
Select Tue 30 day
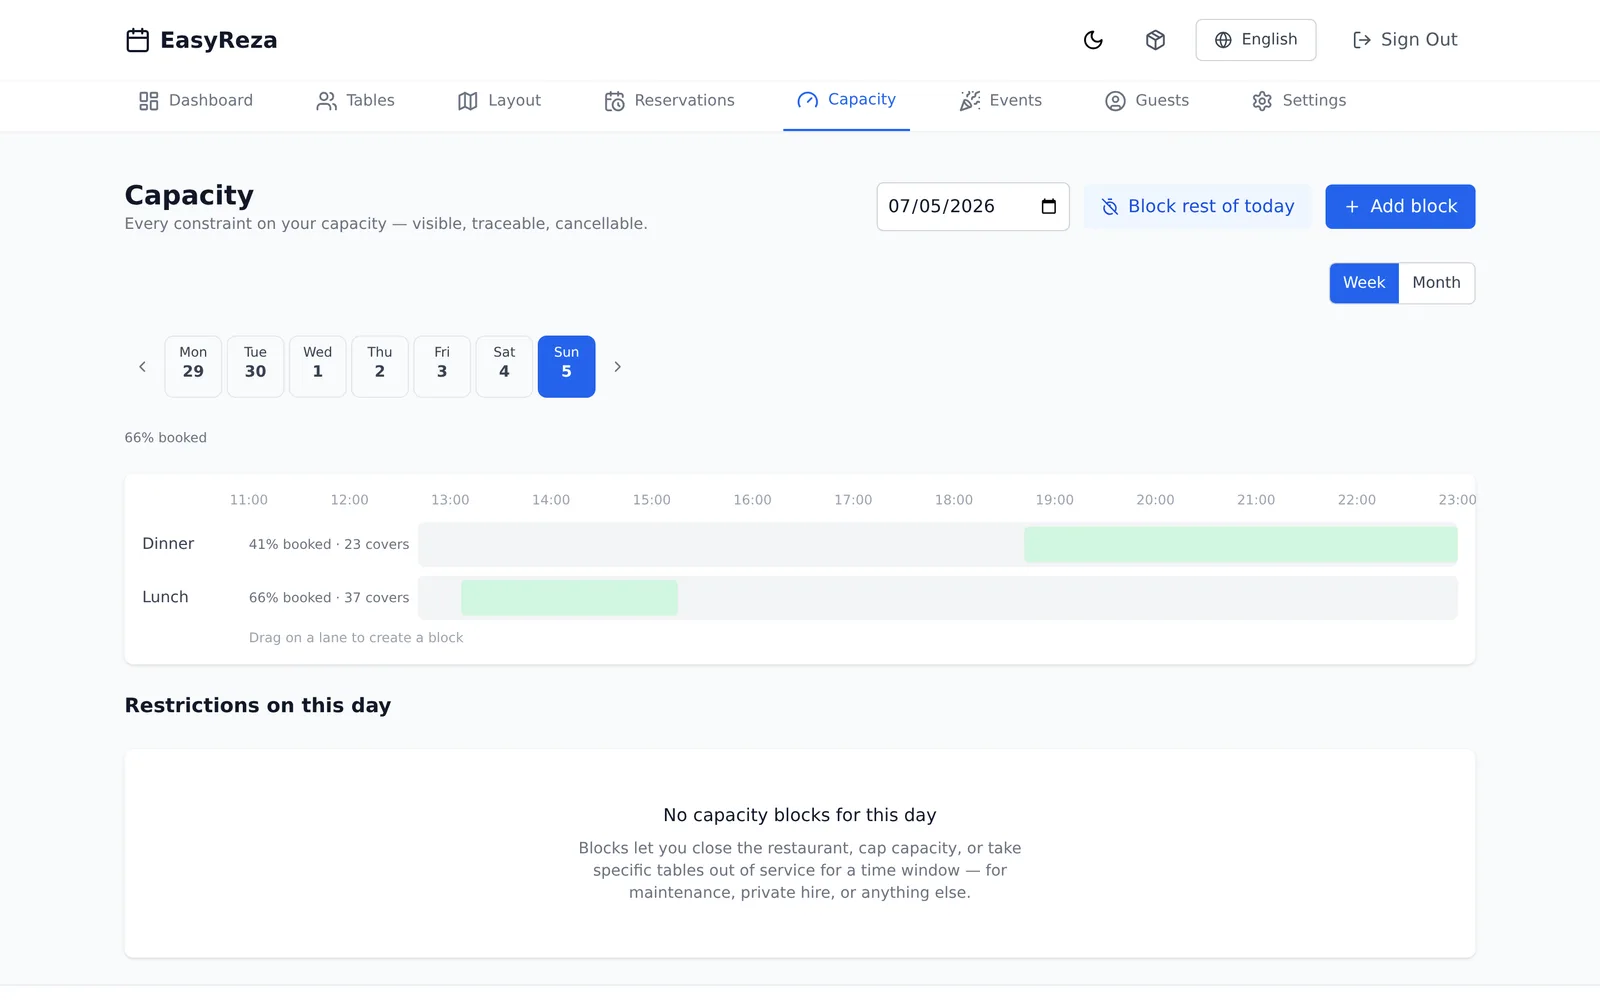coord(255,367)
